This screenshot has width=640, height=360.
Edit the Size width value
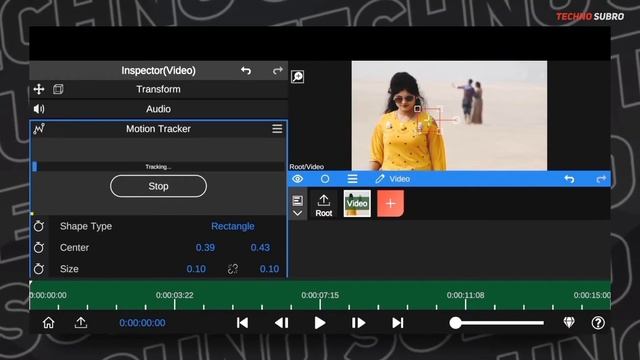[196, 269]
